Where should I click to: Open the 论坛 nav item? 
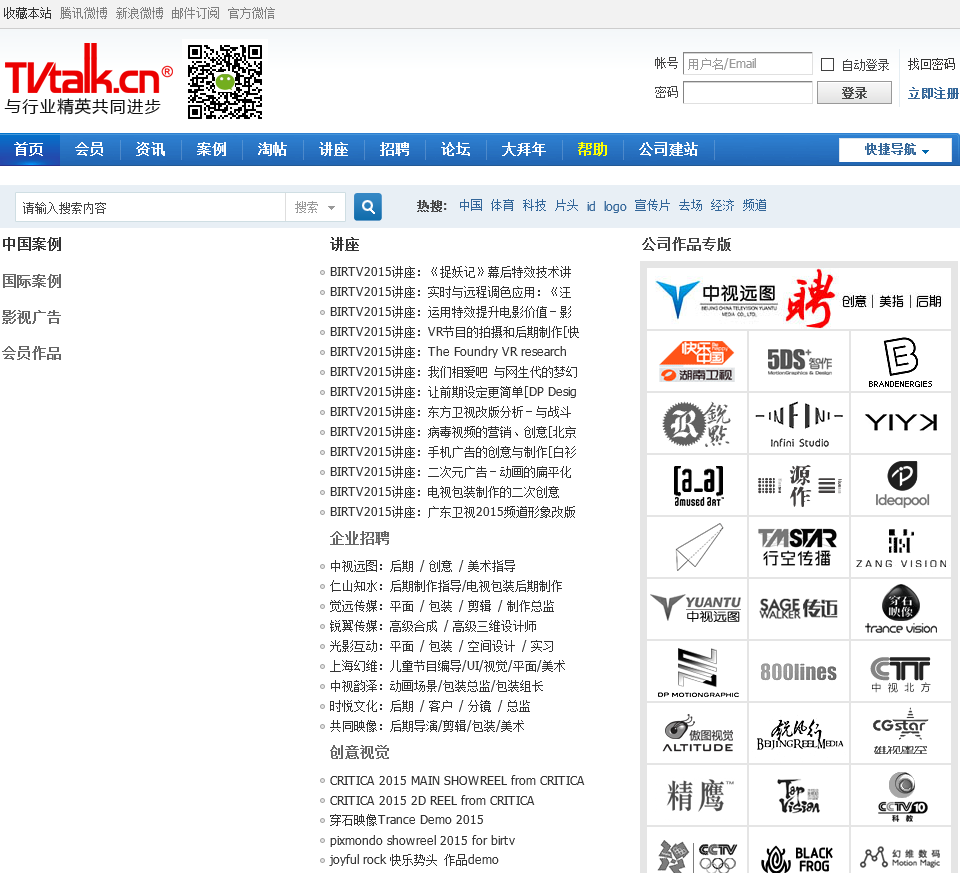pyautogui.click(x=456, y=149)
